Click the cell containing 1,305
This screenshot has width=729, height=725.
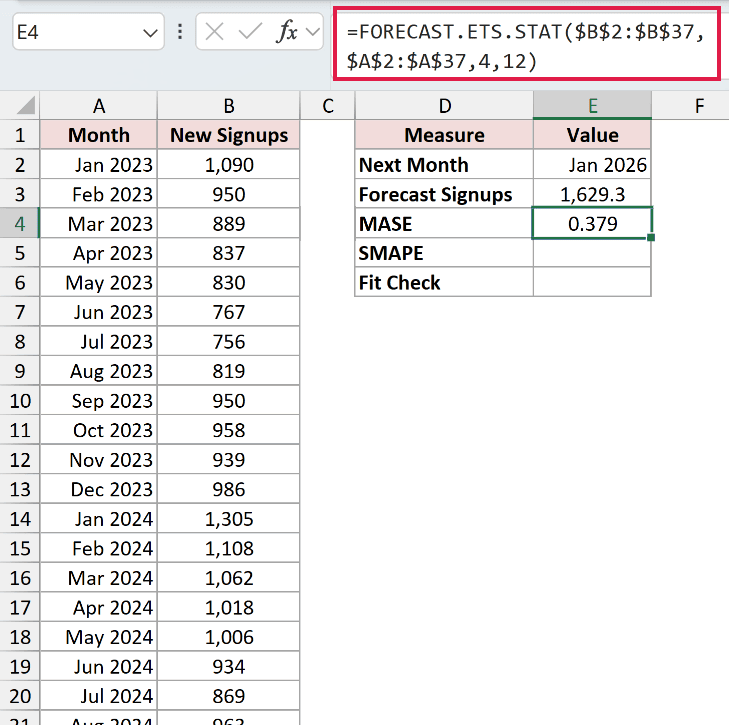coord(229,519)
